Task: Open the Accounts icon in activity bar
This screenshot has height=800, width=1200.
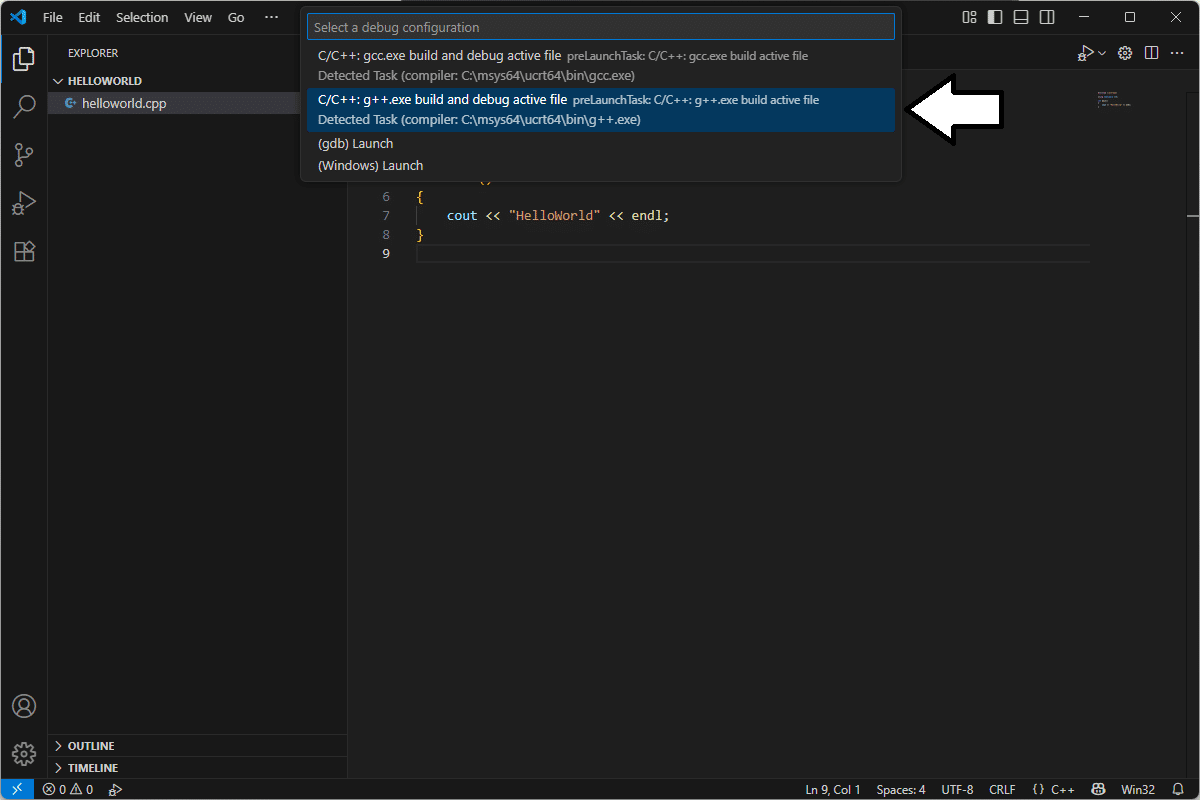Action: tap(24, 706)
